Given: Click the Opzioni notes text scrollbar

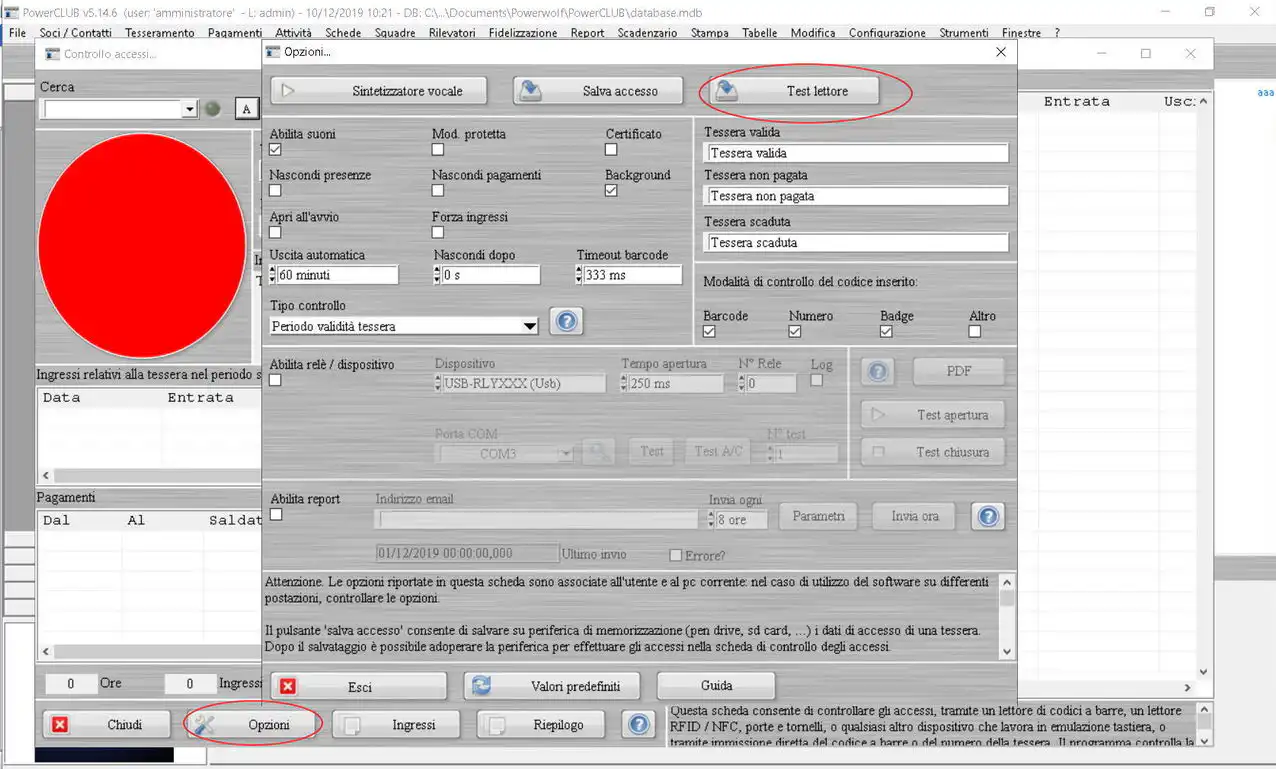Looking at the screenshot, I should click(1007, 616).
